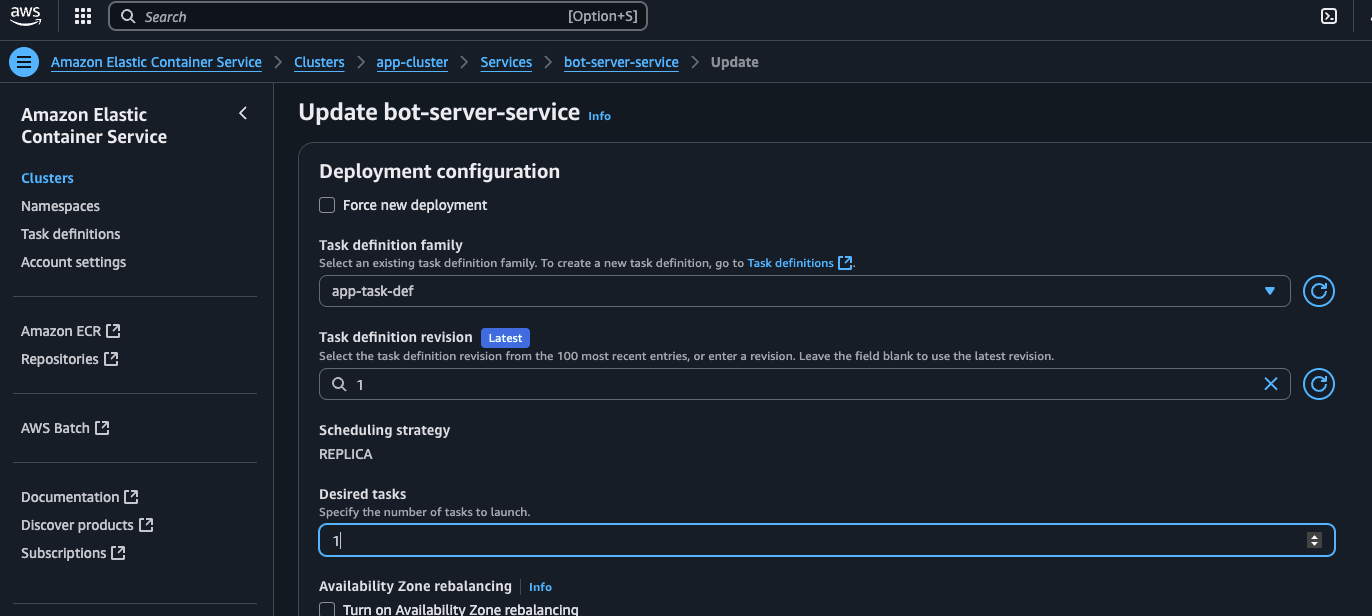The height and width of the screenshot is (616, 1372).
Task: Click the Latest badge beside revision label
Action: click(505, 338)
